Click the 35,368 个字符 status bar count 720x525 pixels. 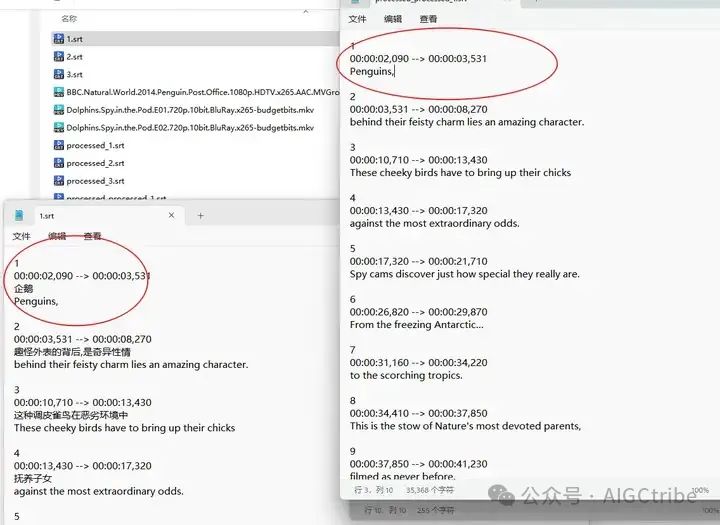[430, 490]
